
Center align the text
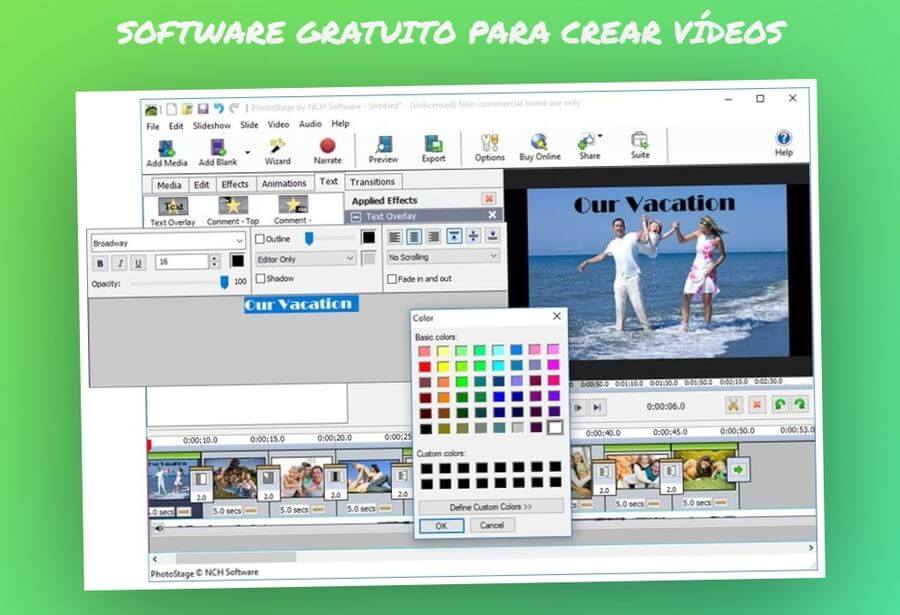click(x=414, y=236)
